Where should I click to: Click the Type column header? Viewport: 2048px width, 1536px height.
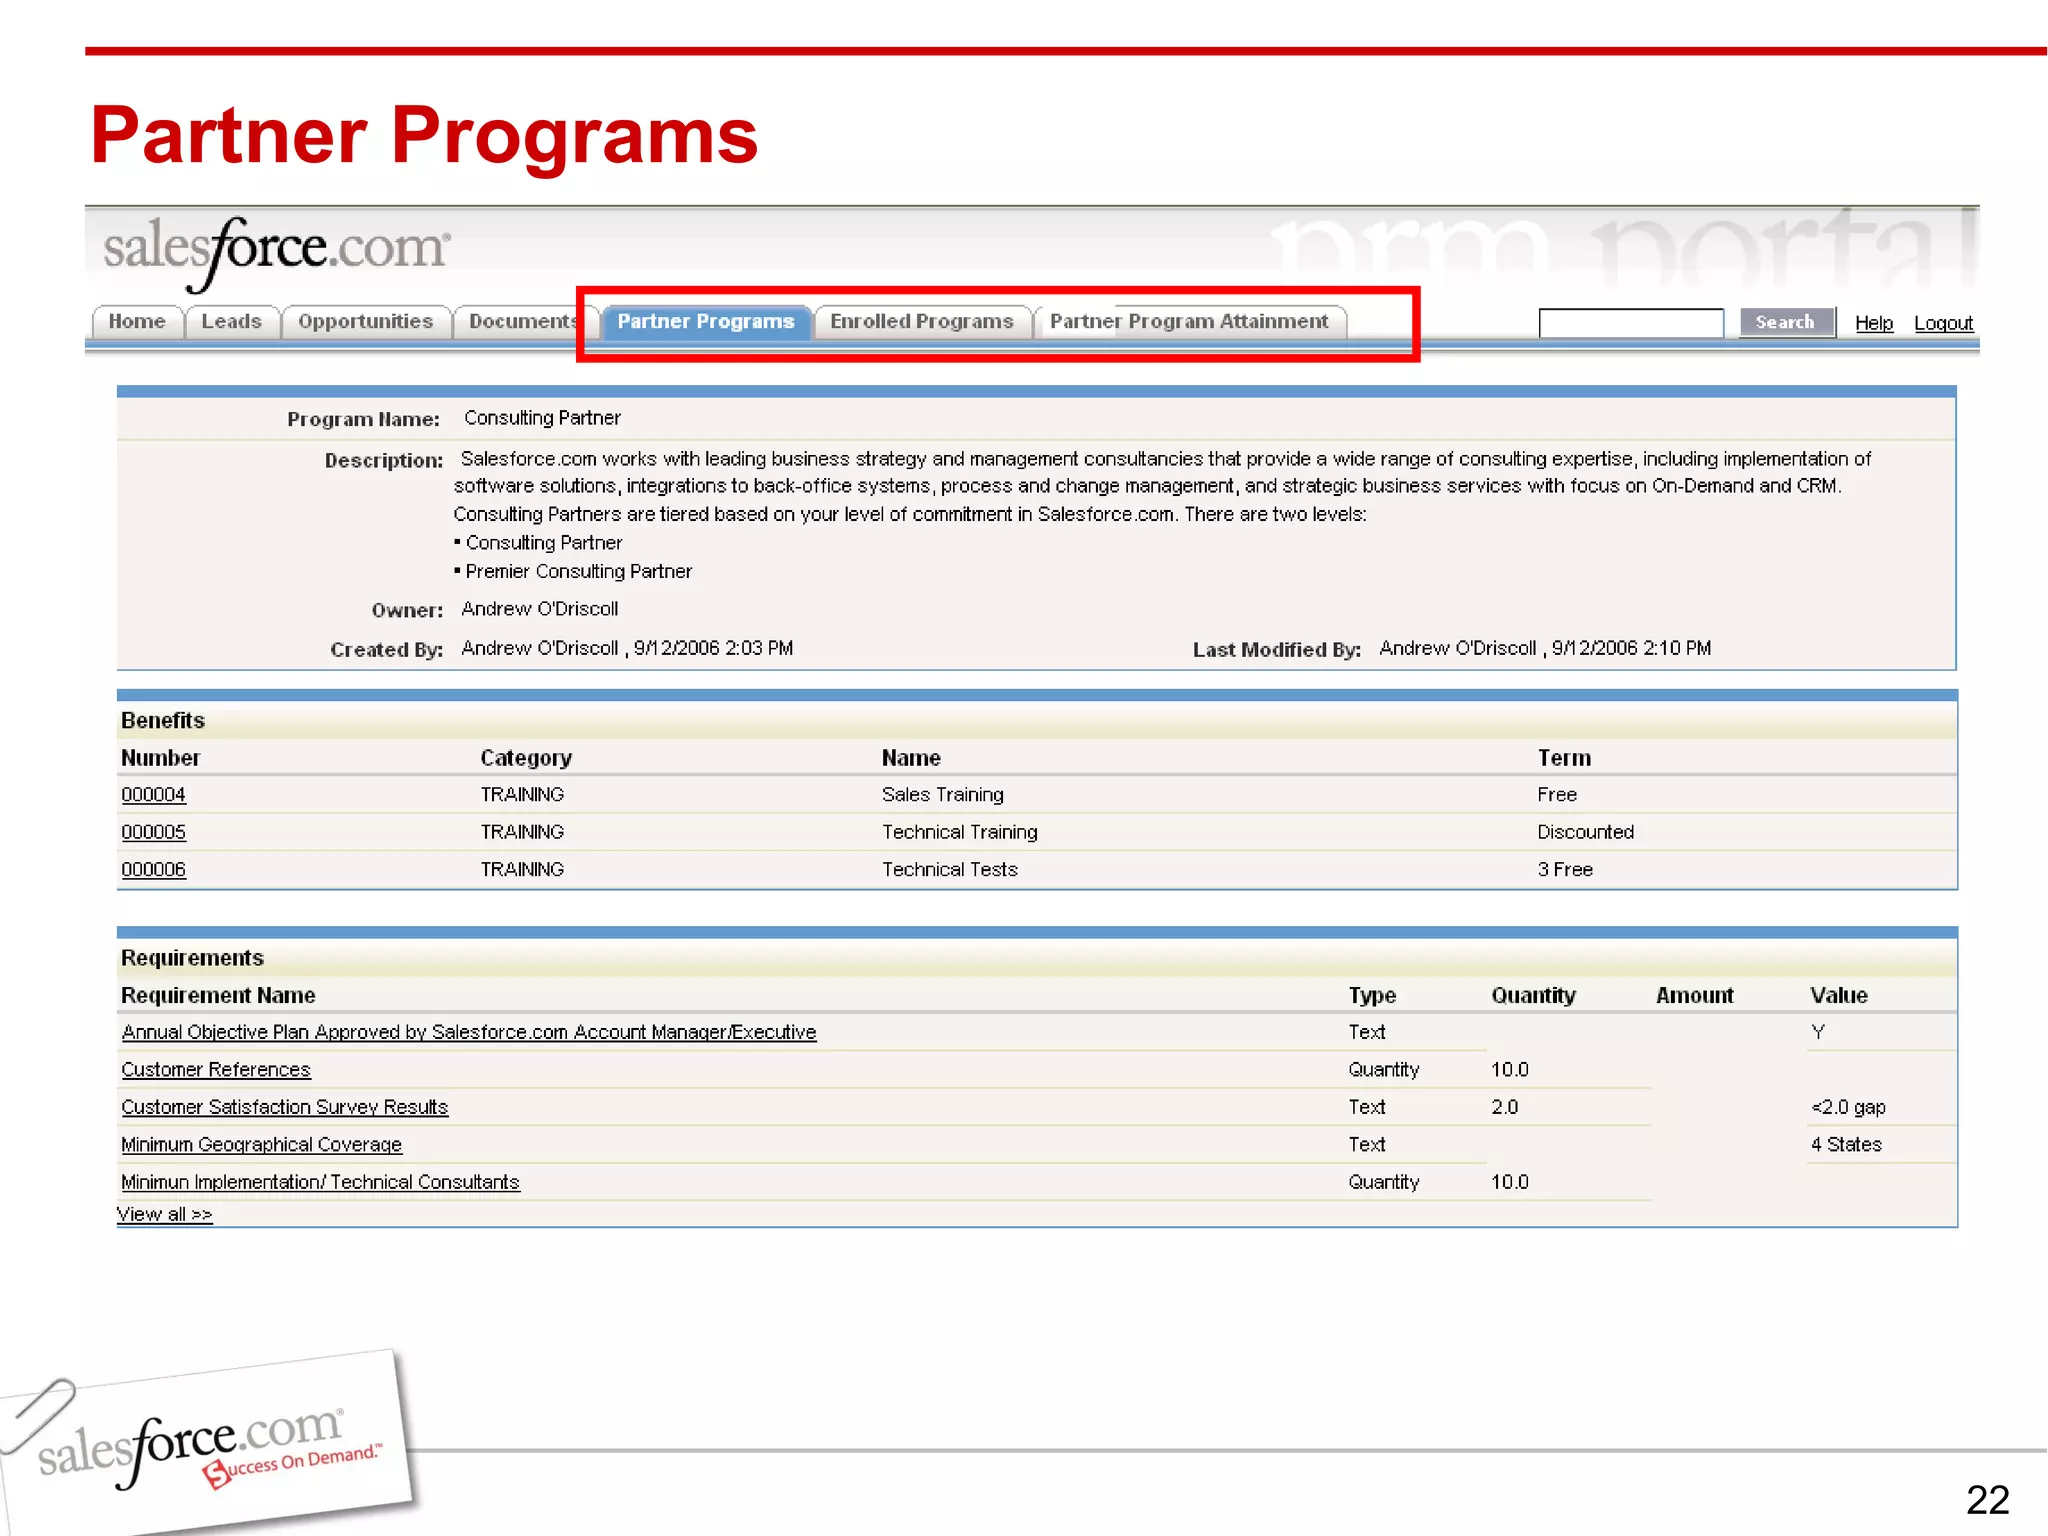coord(1372,995)
